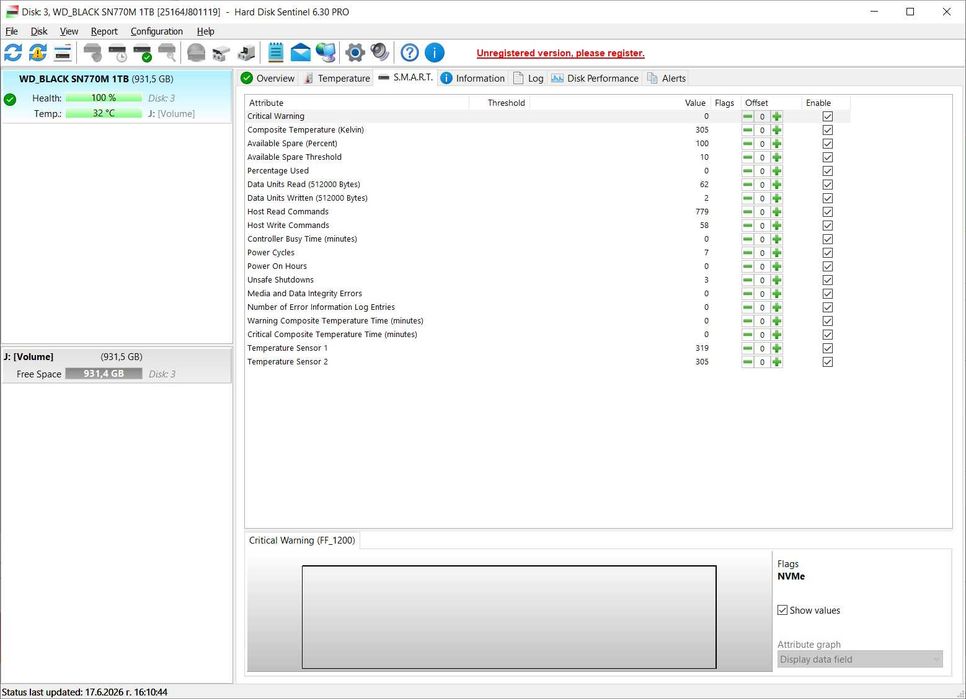Click the first grey disk test icon
Image resolution: width=966 pixels, height=699 pixels.
[92, 53]
